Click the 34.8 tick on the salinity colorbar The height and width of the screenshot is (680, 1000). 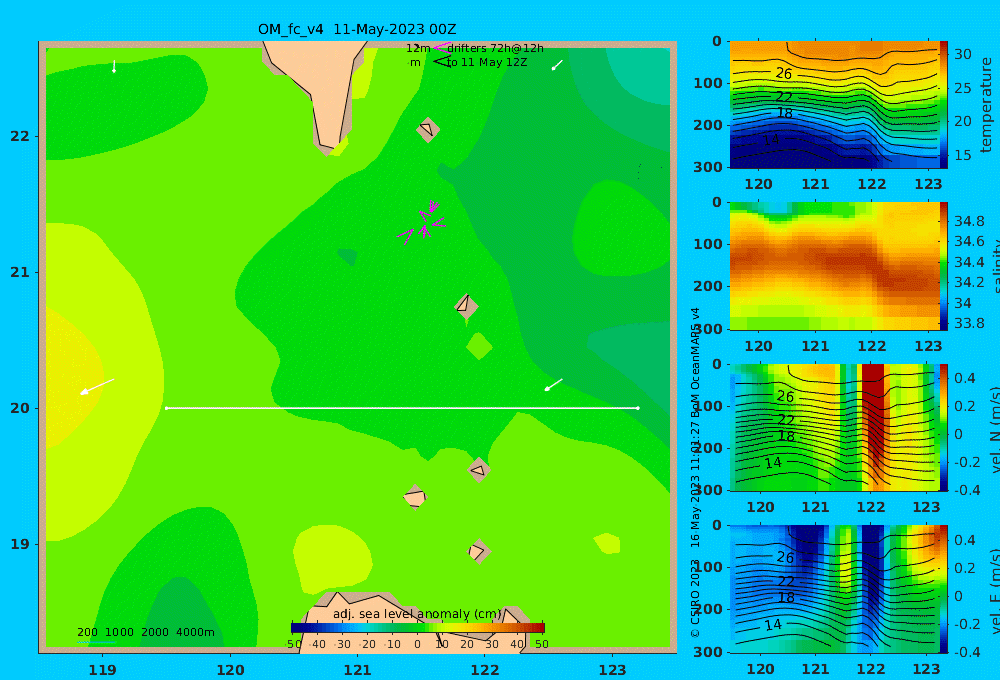[969, 221]
